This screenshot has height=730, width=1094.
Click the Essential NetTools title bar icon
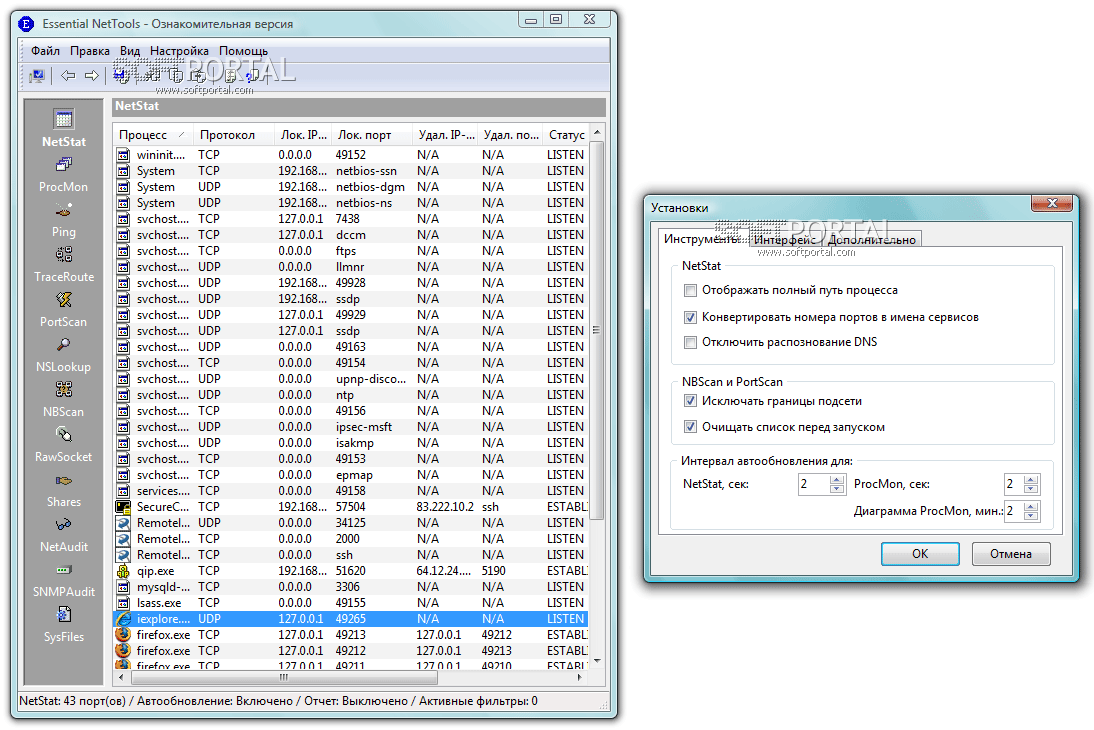[26, 24]
